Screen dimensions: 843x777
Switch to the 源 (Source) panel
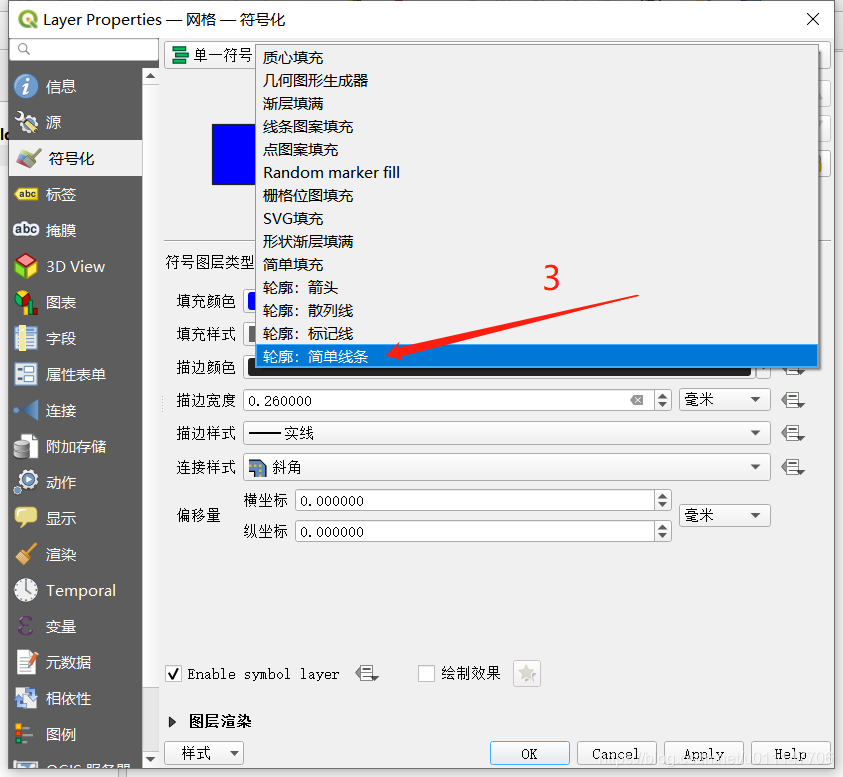[x=60, y=122]
